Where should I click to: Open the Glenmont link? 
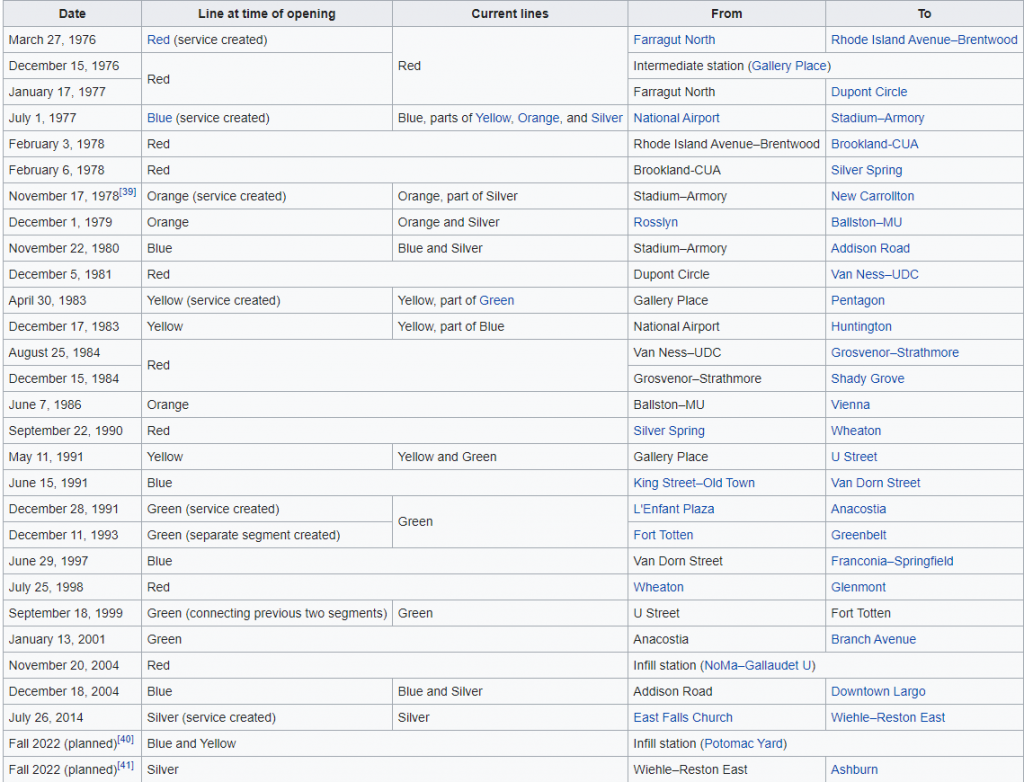(x=858, y=589)
